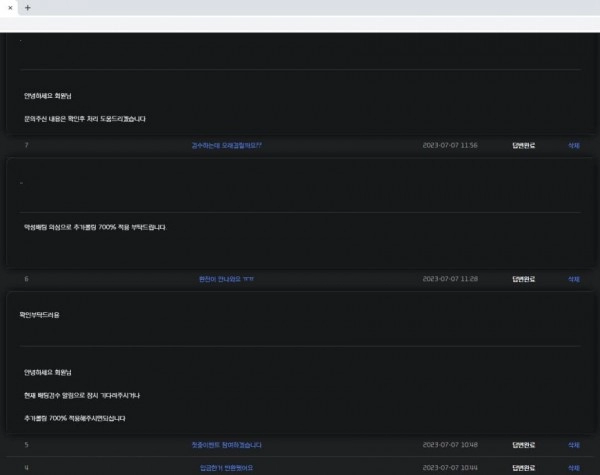
Task: Open a new browser tab
Action: [28, 8]
